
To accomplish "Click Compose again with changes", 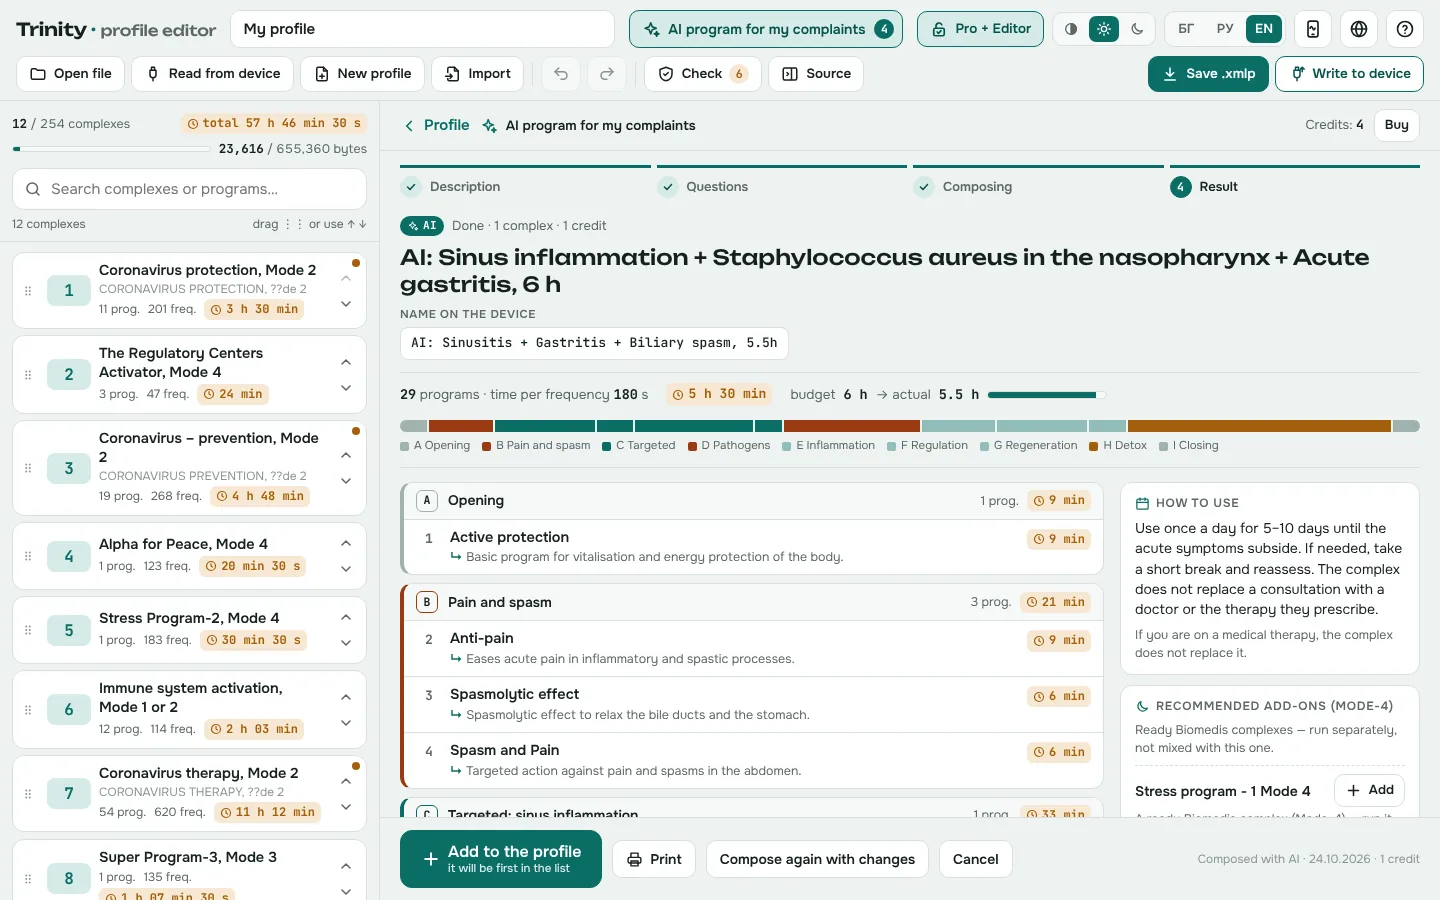I will pyautogui.click(x=817, y=859).
